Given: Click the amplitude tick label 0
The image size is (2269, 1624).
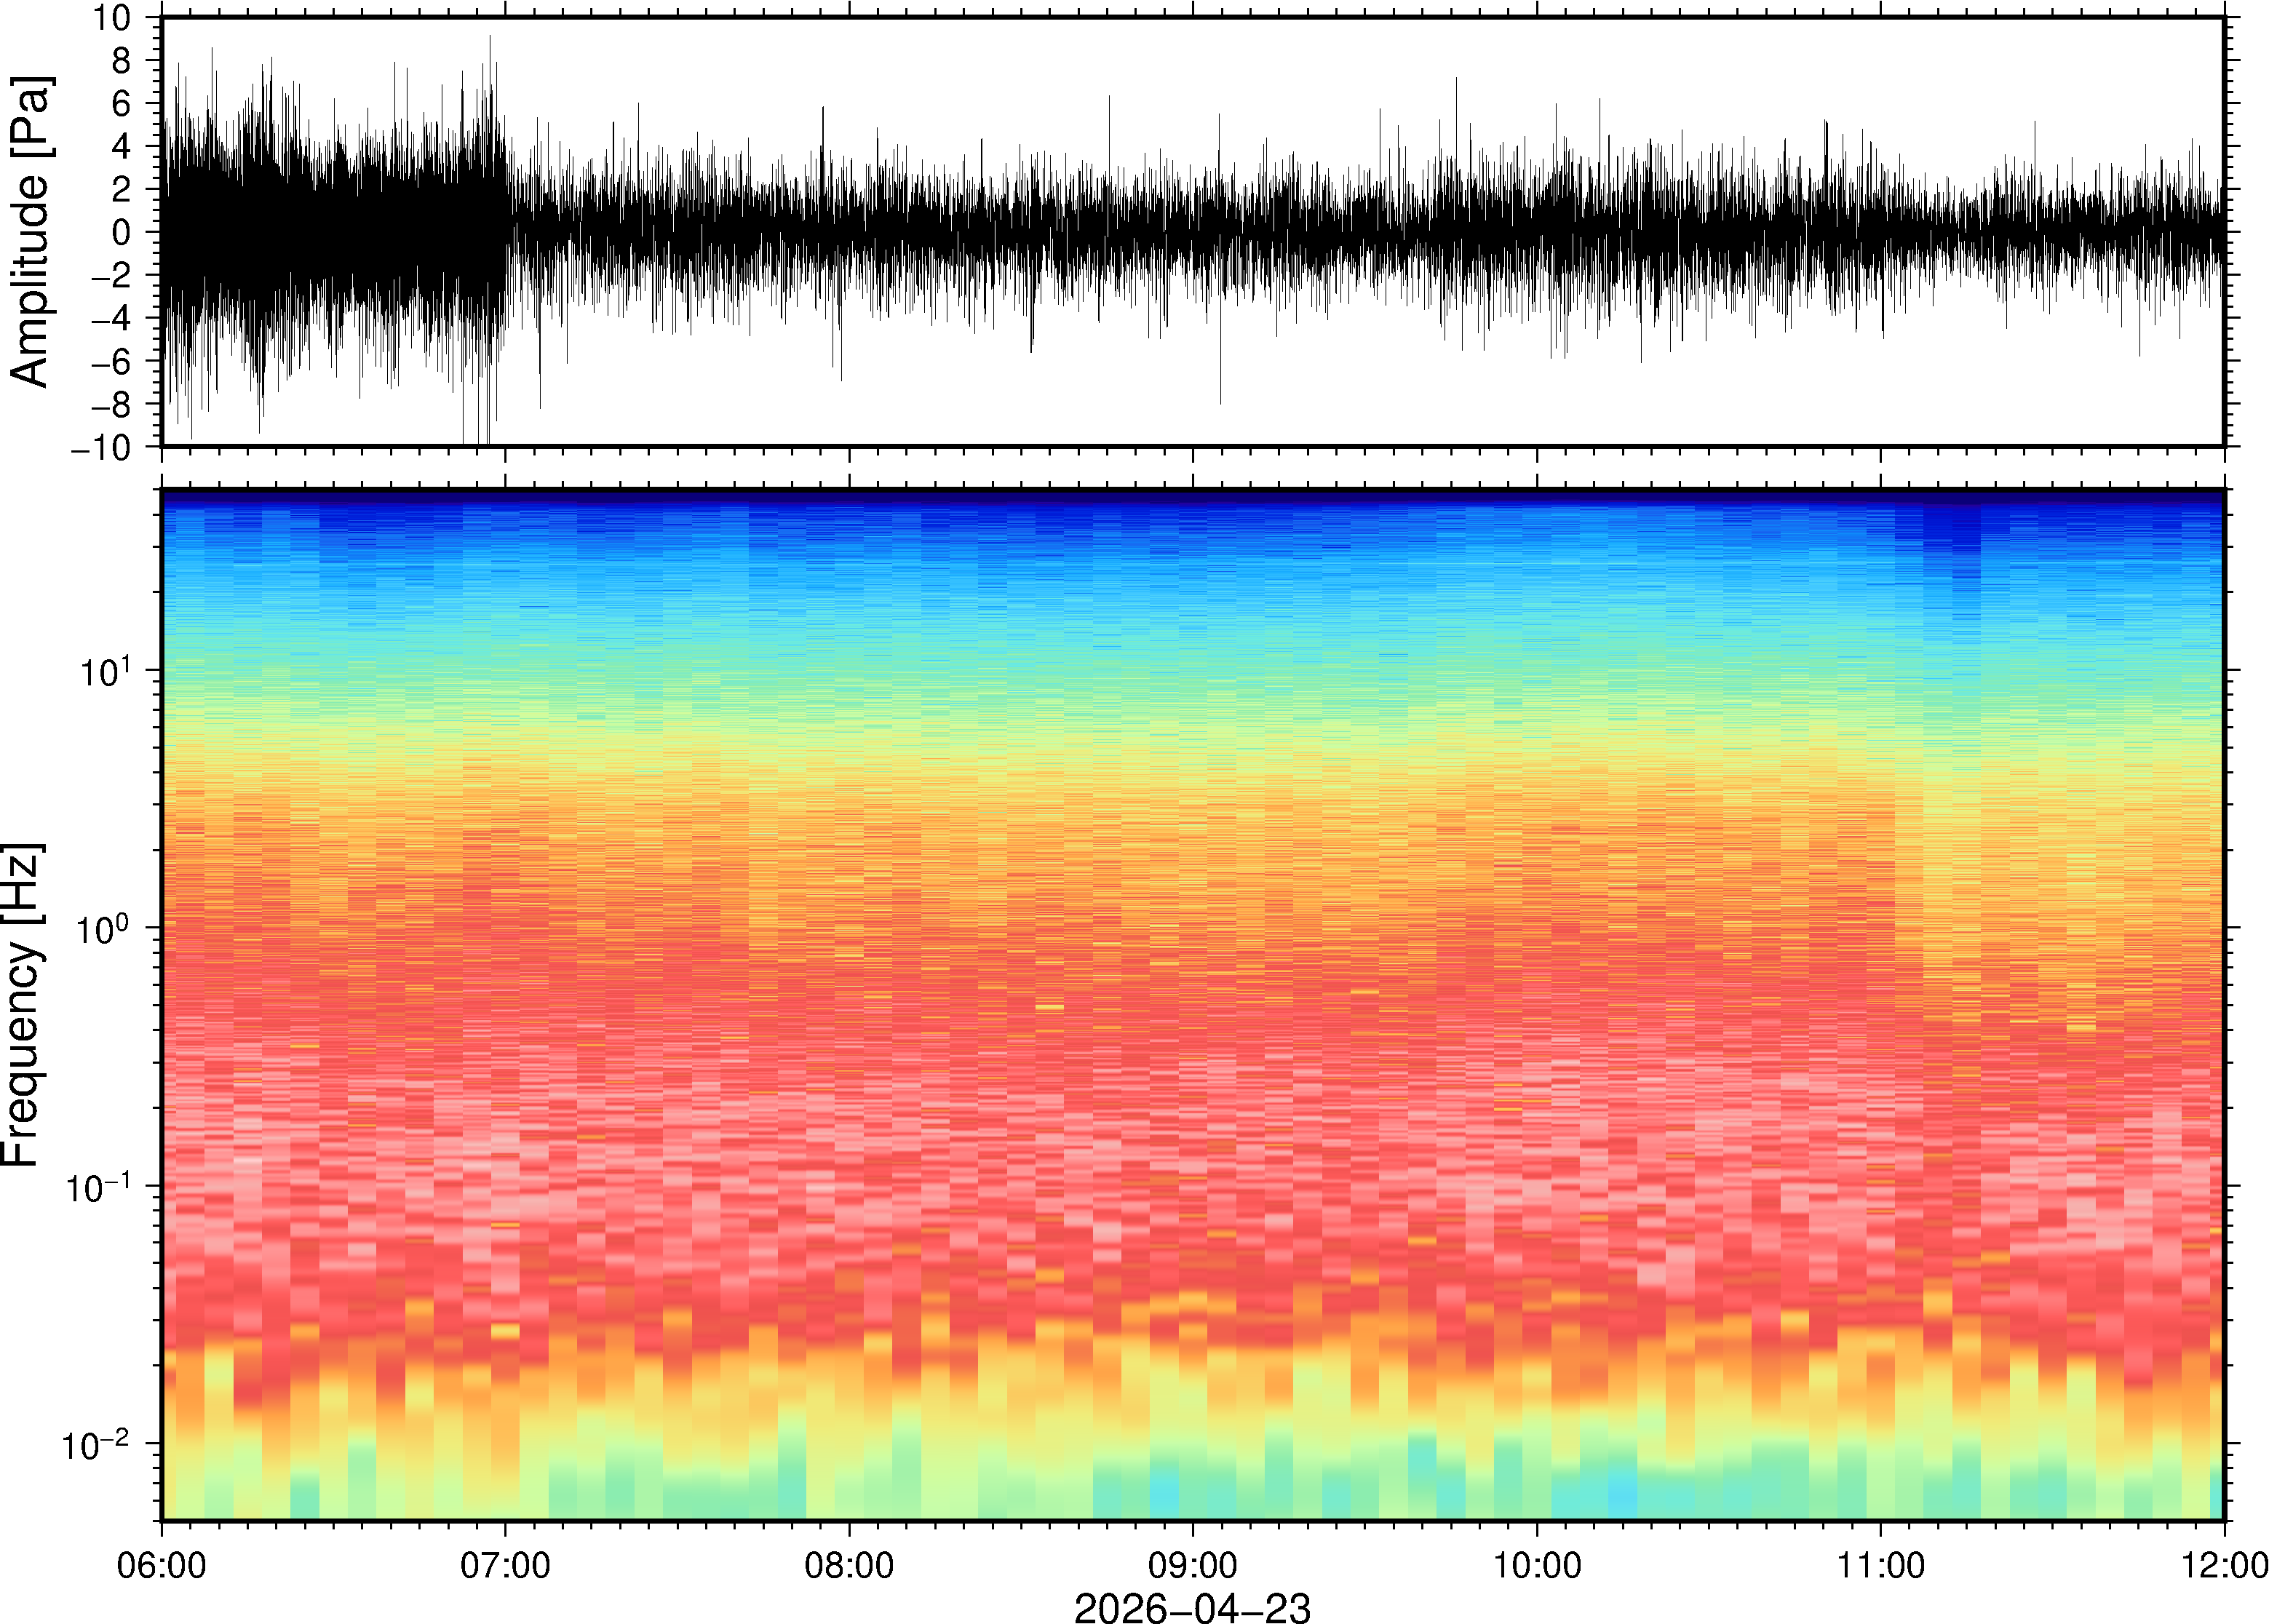Looking at the screenshot, I should point(122,232).
